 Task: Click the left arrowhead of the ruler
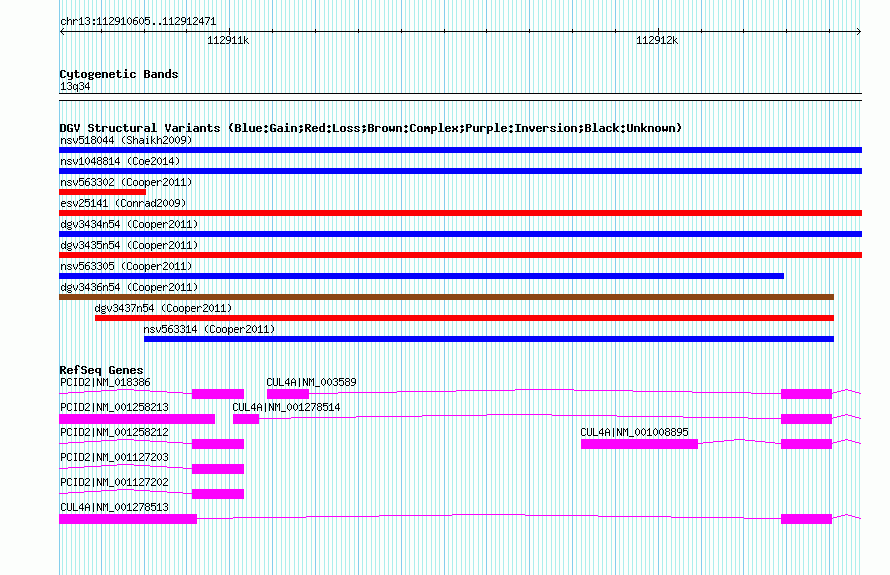click(62, 31)
